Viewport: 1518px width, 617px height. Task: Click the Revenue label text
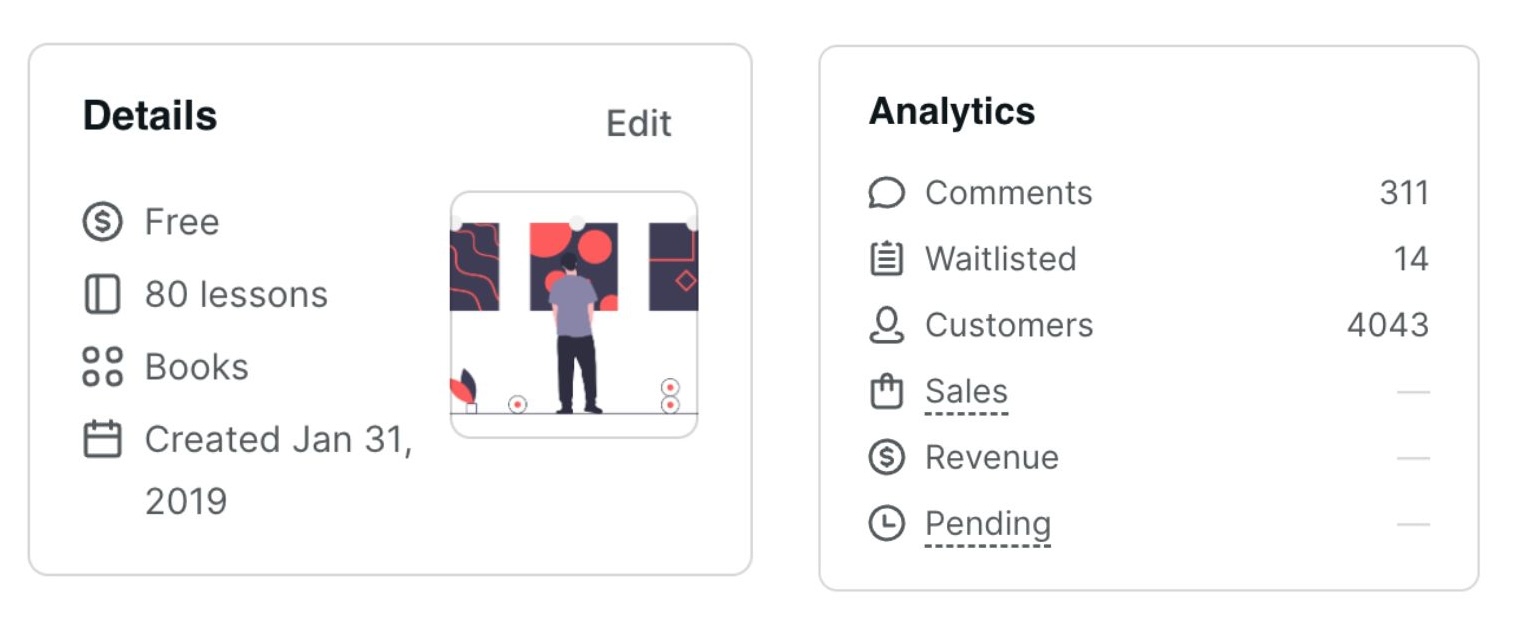tap(991, 457)
